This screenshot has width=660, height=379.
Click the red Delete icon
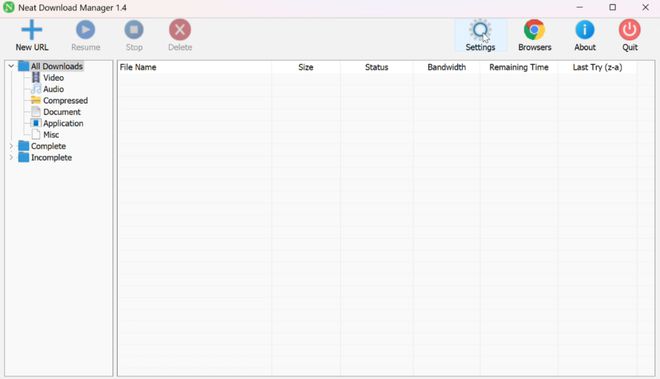[180, 30]
